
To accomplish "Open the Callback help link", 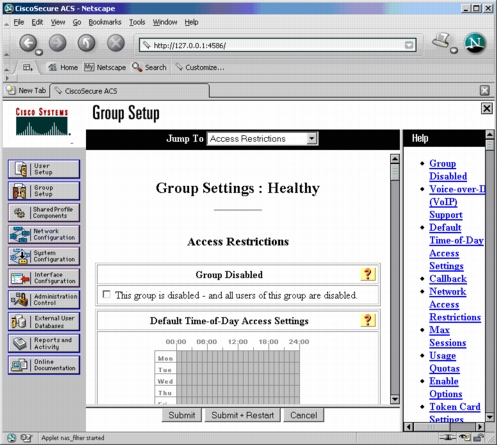I will 448,279.
